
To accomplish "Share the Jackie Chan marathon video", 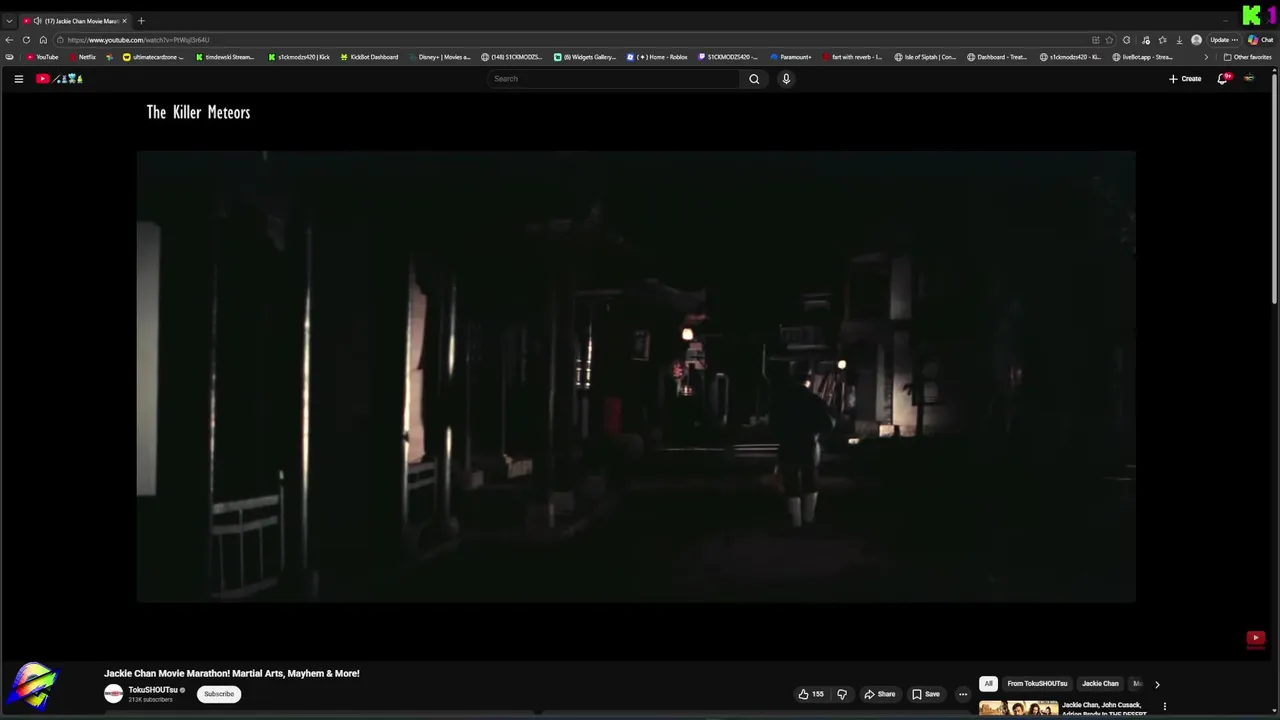I will coord(880,694).
